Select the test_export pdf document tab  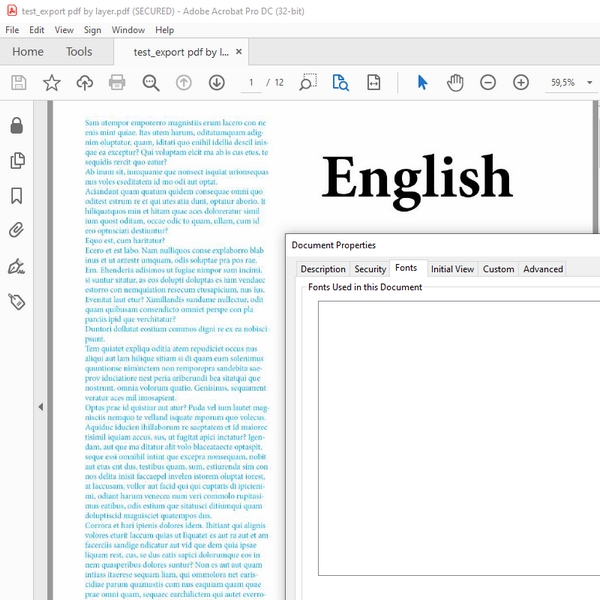(x=181, y=52)
